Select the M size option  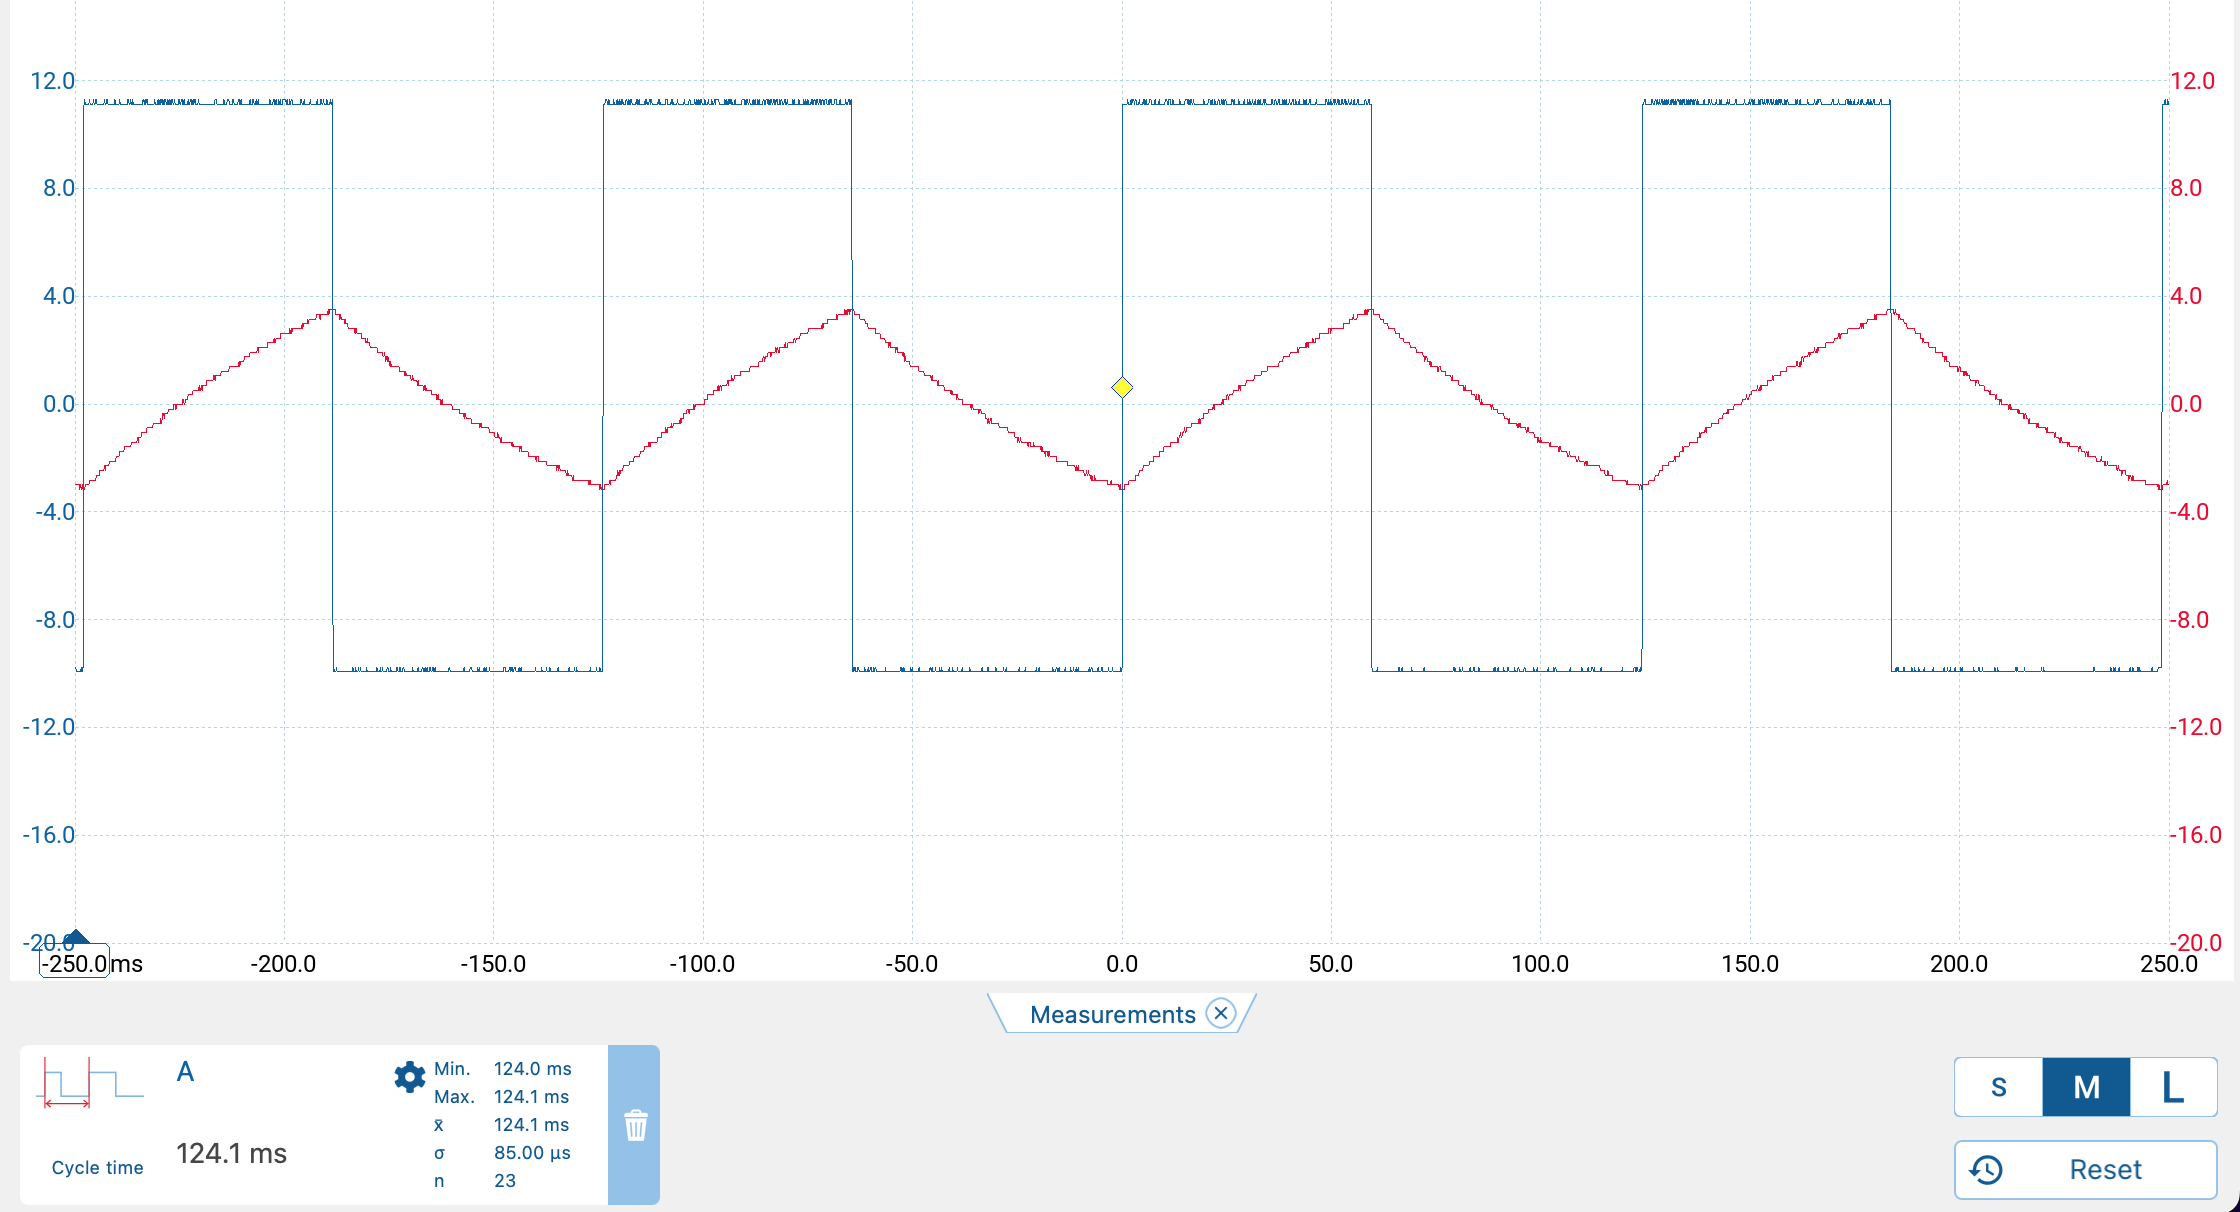[x=2086, y=1087]
